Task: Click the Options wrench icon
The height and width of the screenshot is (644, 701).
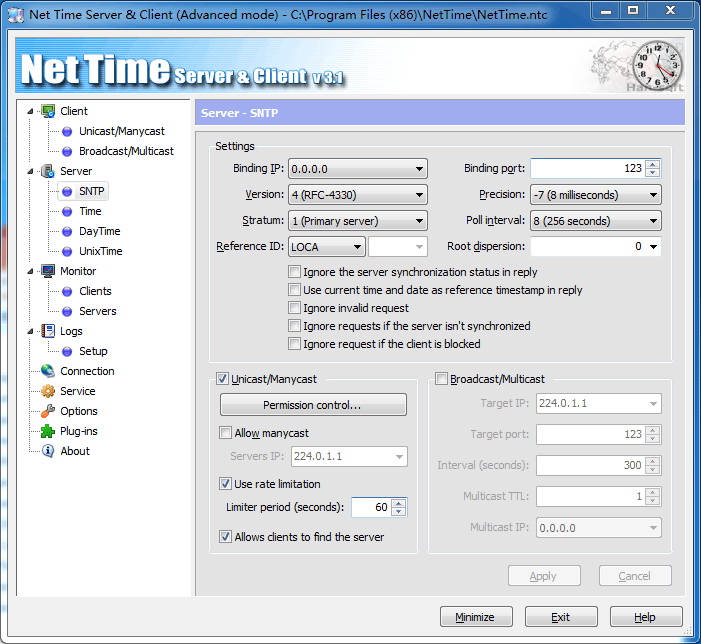Action: coord(48,411)
